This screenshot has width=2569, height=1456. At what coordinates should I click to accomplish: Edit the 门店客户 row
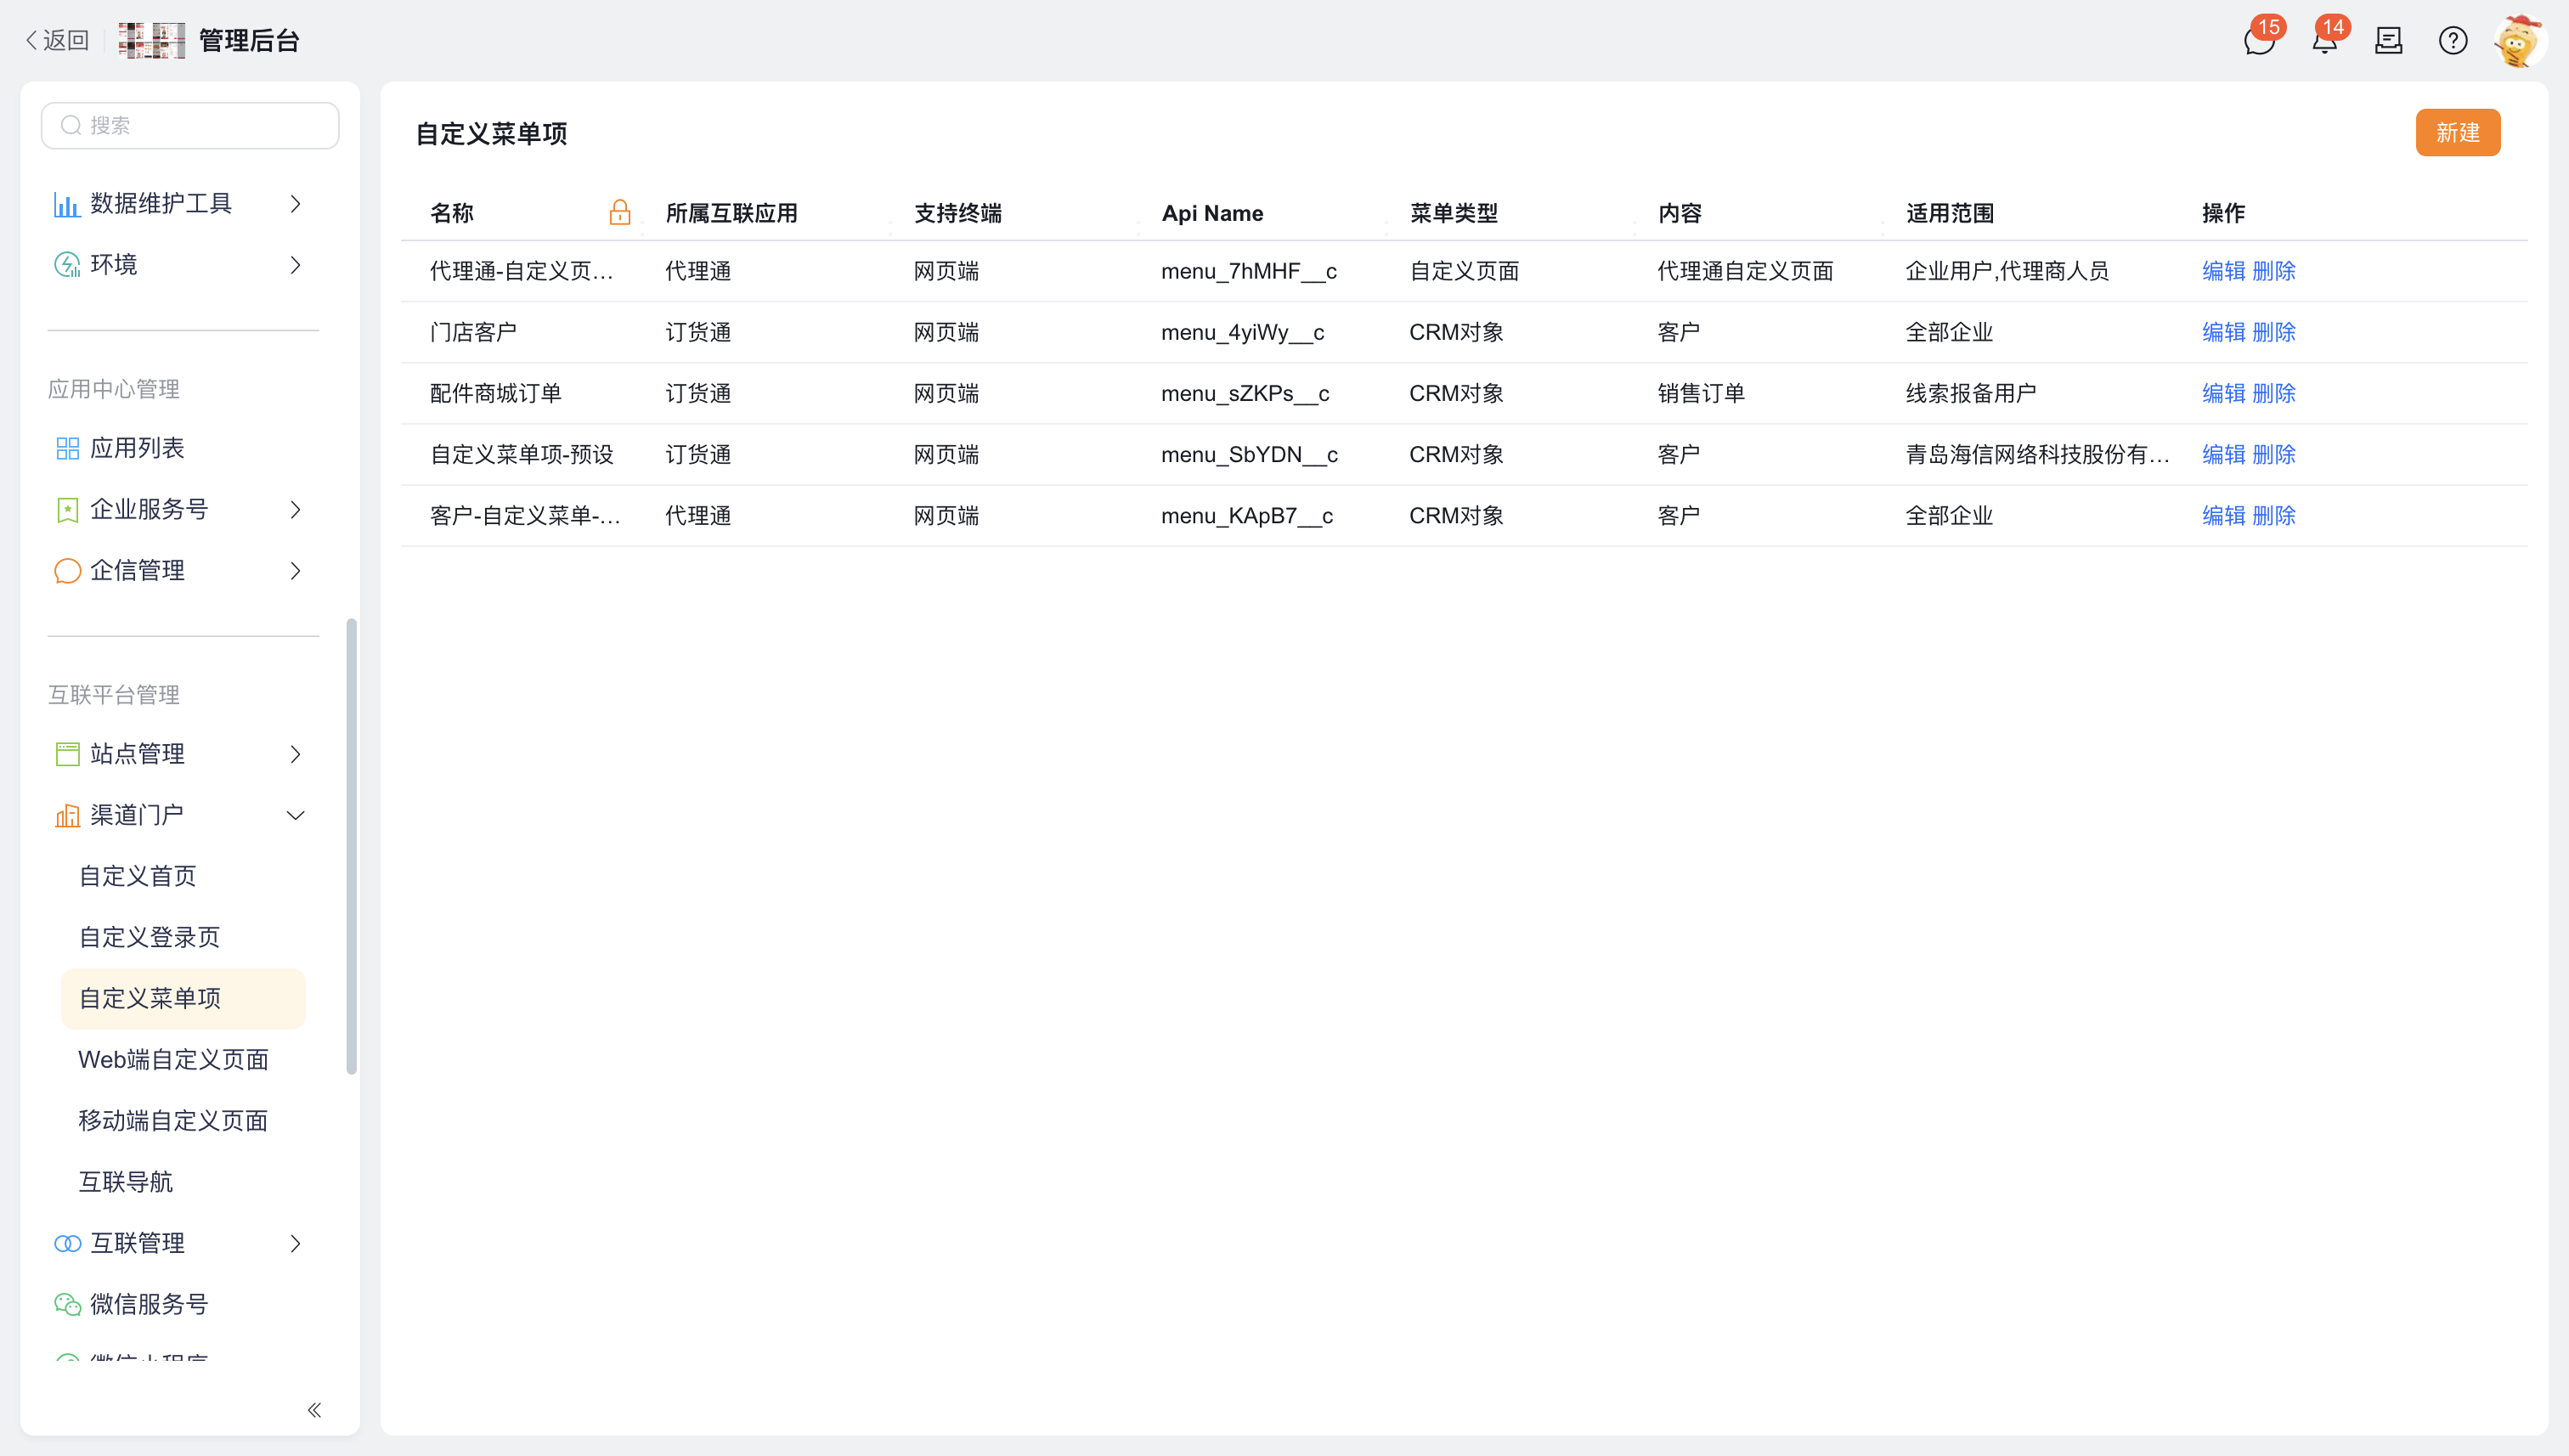[2223, 332]
